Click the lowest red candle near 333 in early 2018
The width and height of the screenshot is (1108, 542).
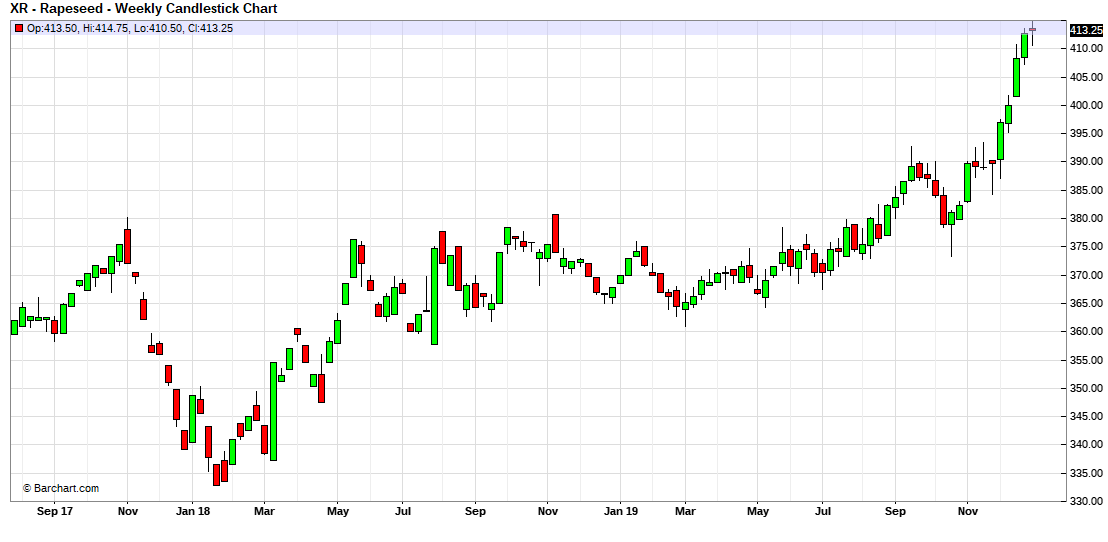(216, 475)
